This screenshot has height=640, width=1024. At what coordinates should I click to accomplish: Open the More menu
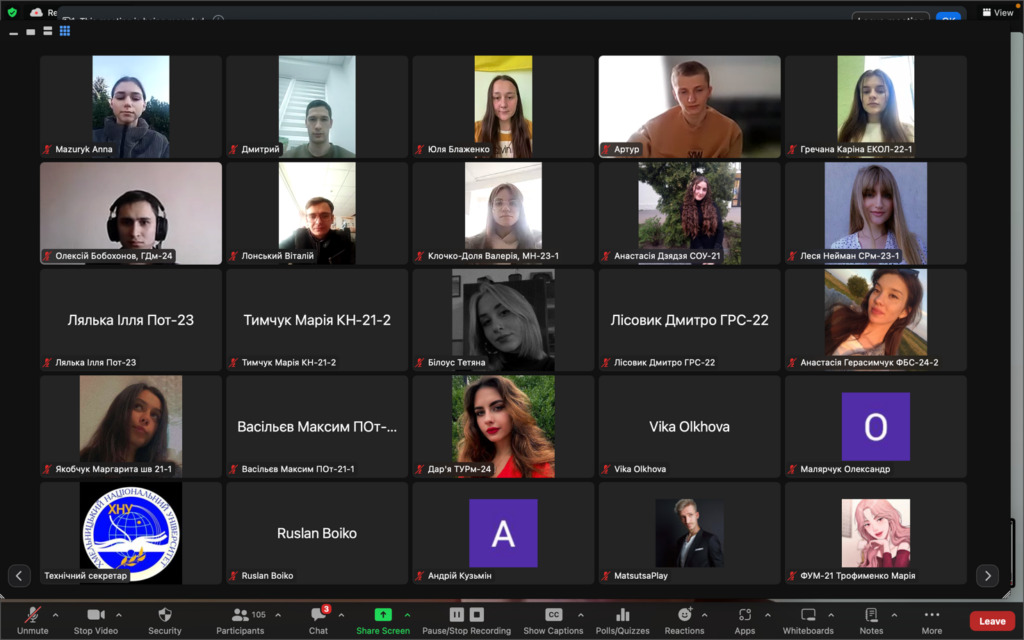click(x=932, y=614)
